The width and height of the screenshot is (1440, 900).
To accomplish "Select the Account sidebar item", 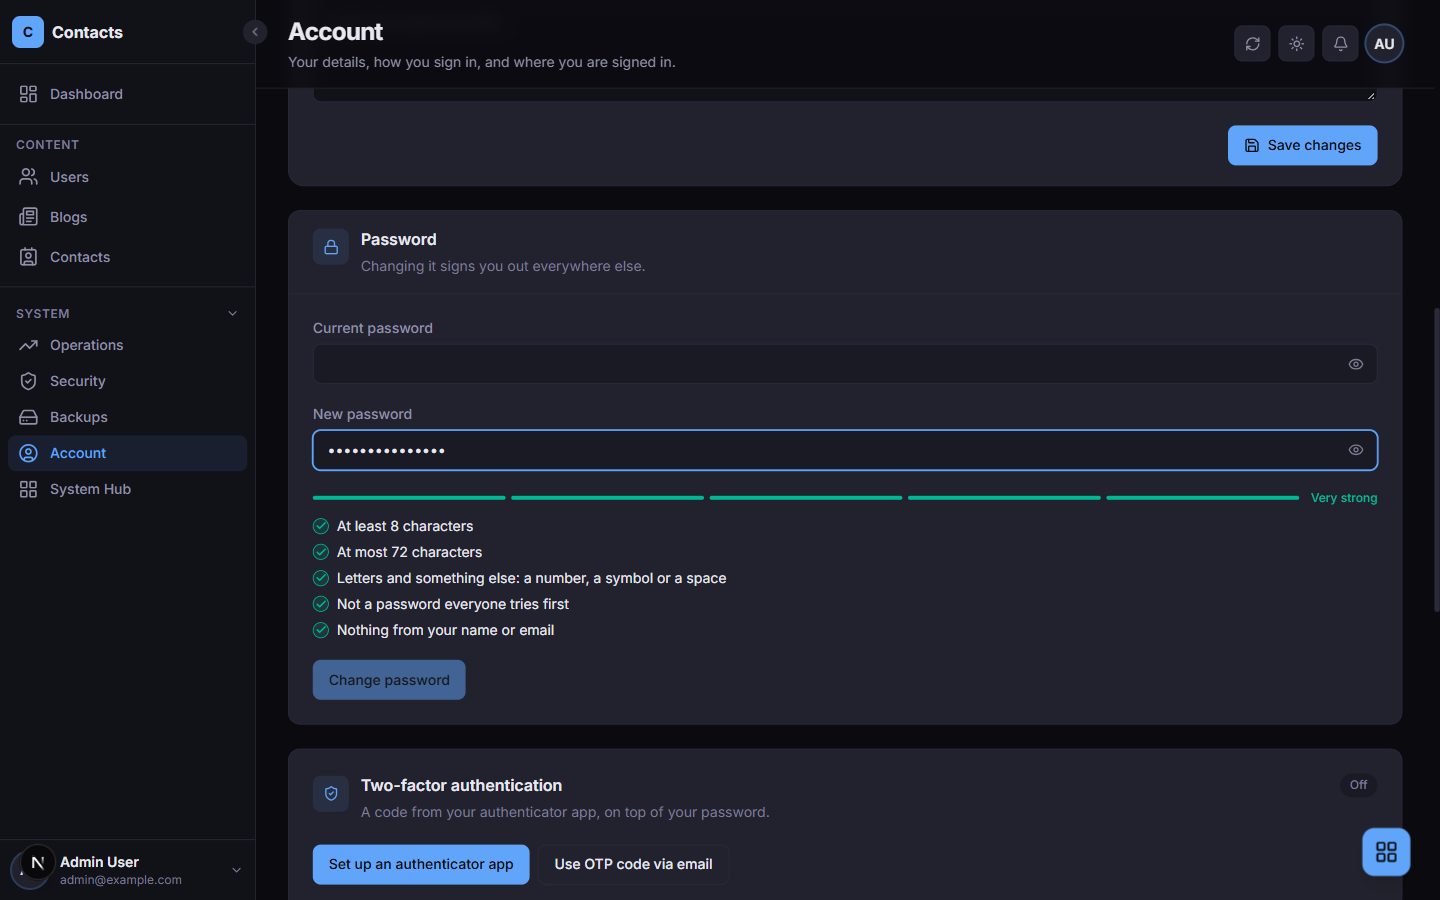I will pos(127,453).
